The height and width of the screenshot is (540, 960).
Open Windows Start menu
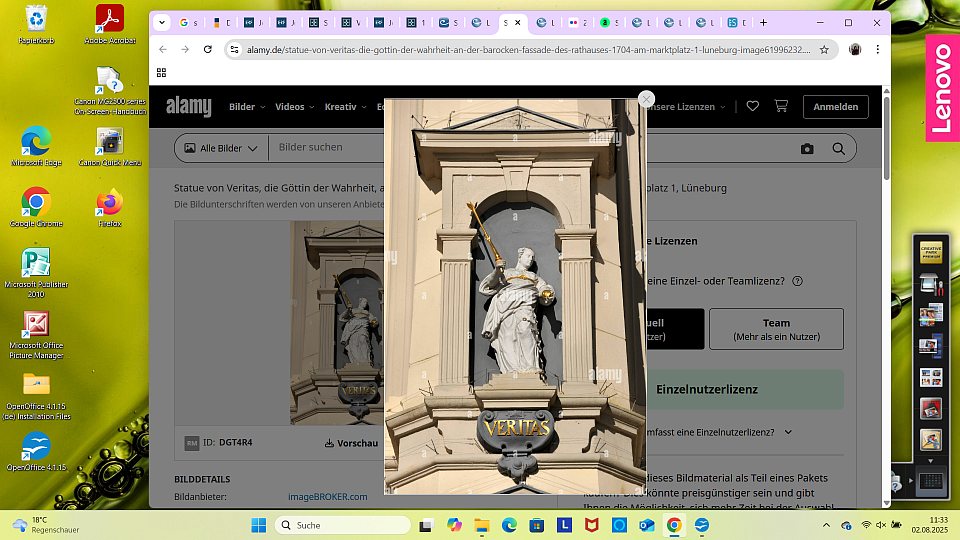pos(258,525)
